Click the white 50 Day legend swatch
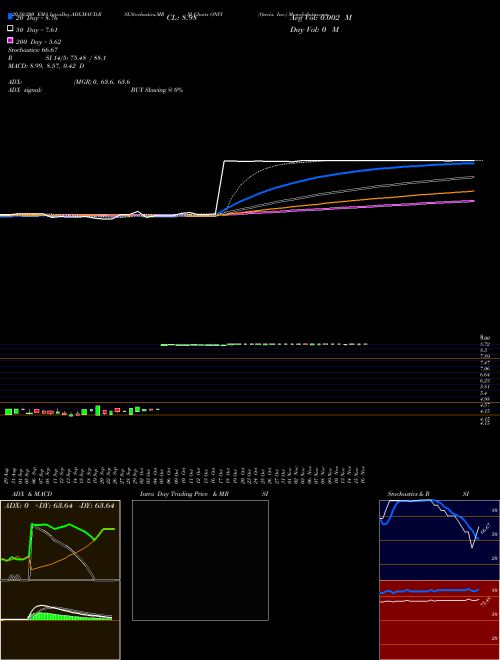This screenshot has height=660, width=500. 10,29
